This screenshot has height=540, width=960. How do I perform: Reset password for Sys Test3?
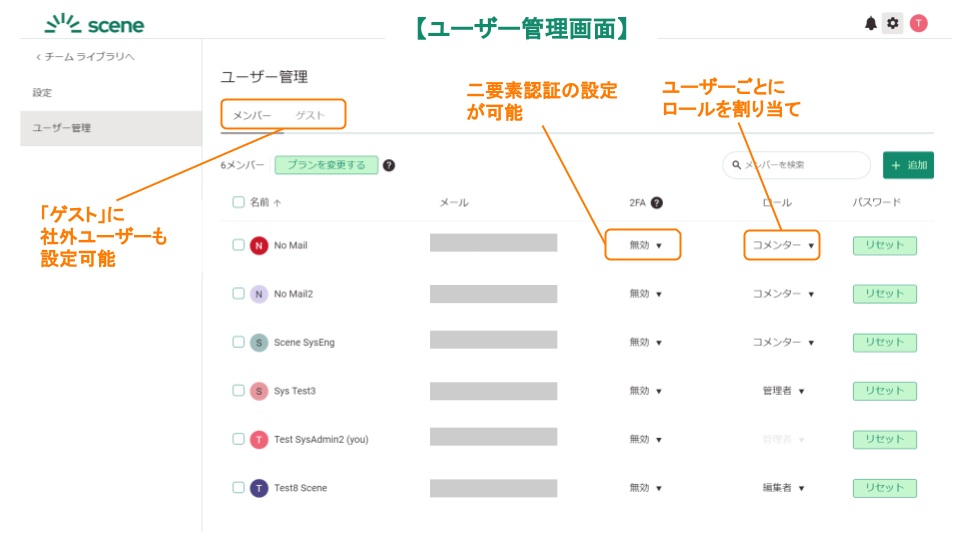pyautogui.click(x=885, y=391)
